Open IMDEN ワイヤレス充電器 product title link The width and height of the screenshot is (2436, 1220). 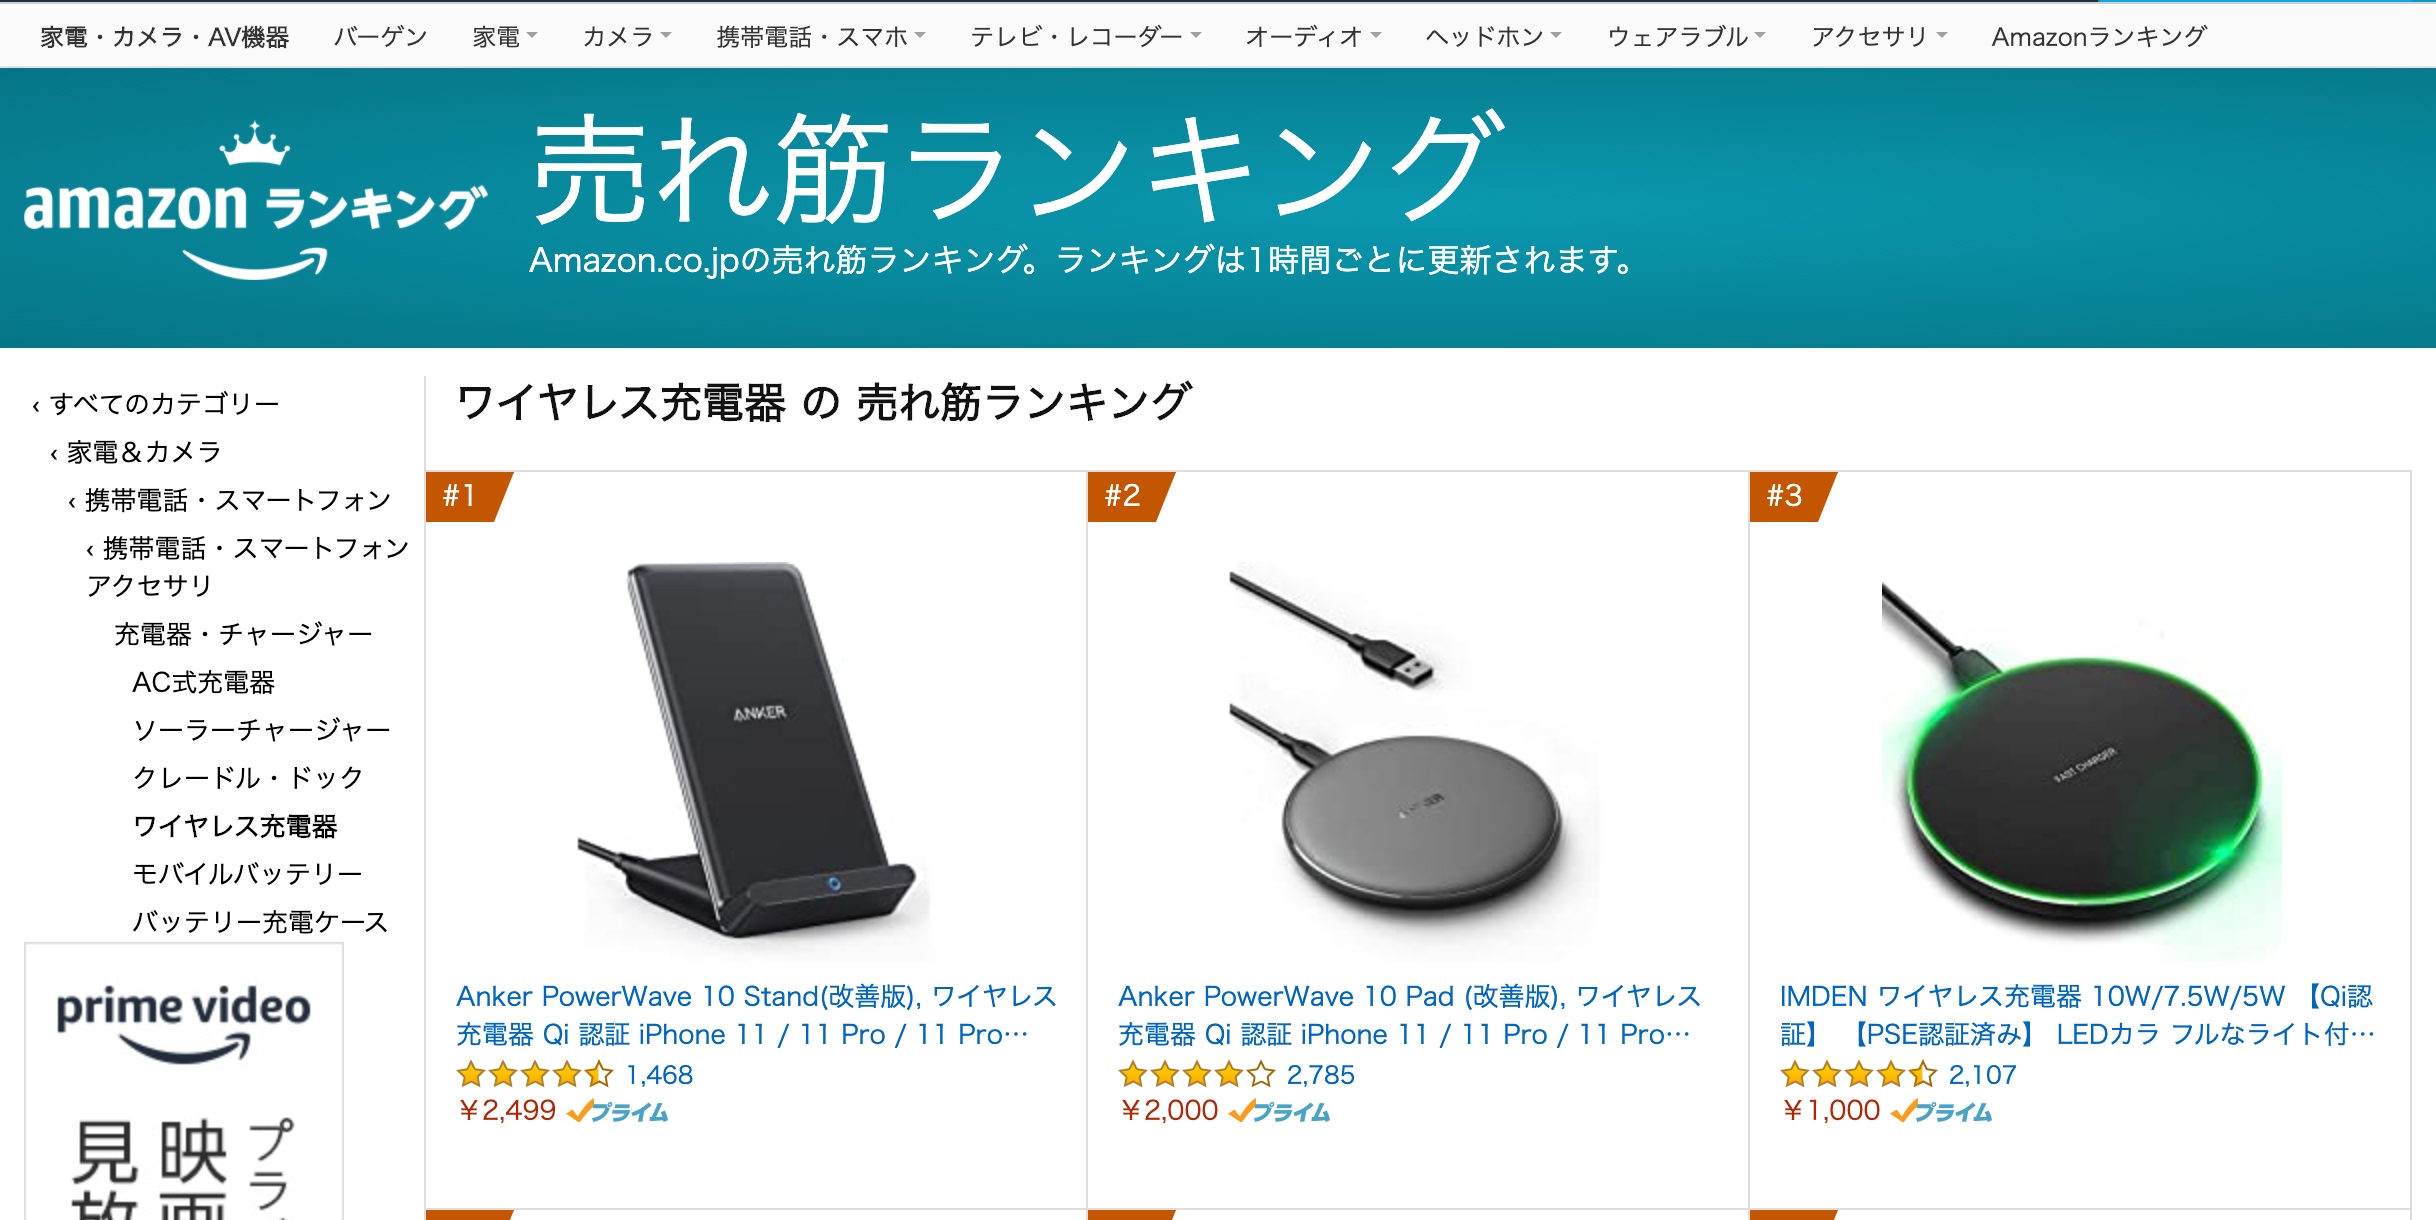pyautogui.click(x=2077, y=1015)
